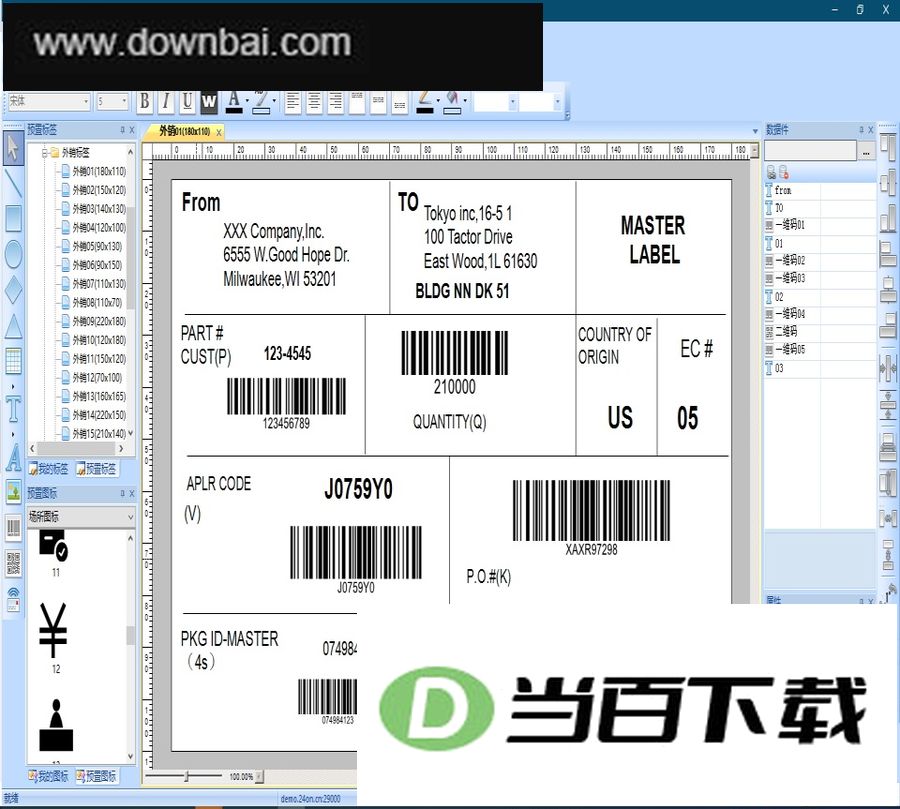Image resolution: width=900 pixels, height=809 pixels.
Task: Click the align left edges icon
Action: click(x=887, y=254)
